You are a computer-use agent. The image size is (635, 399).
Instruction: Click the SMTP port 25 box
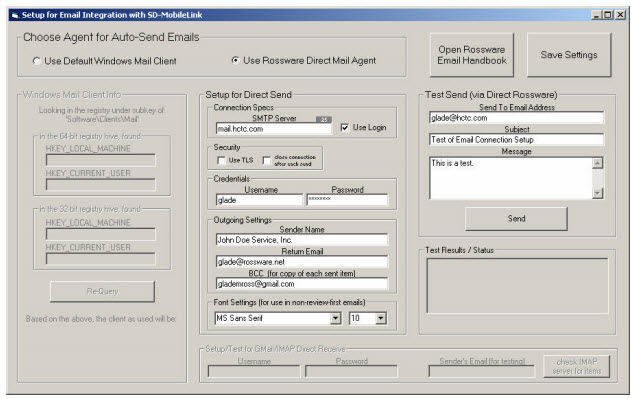point(324,119)
